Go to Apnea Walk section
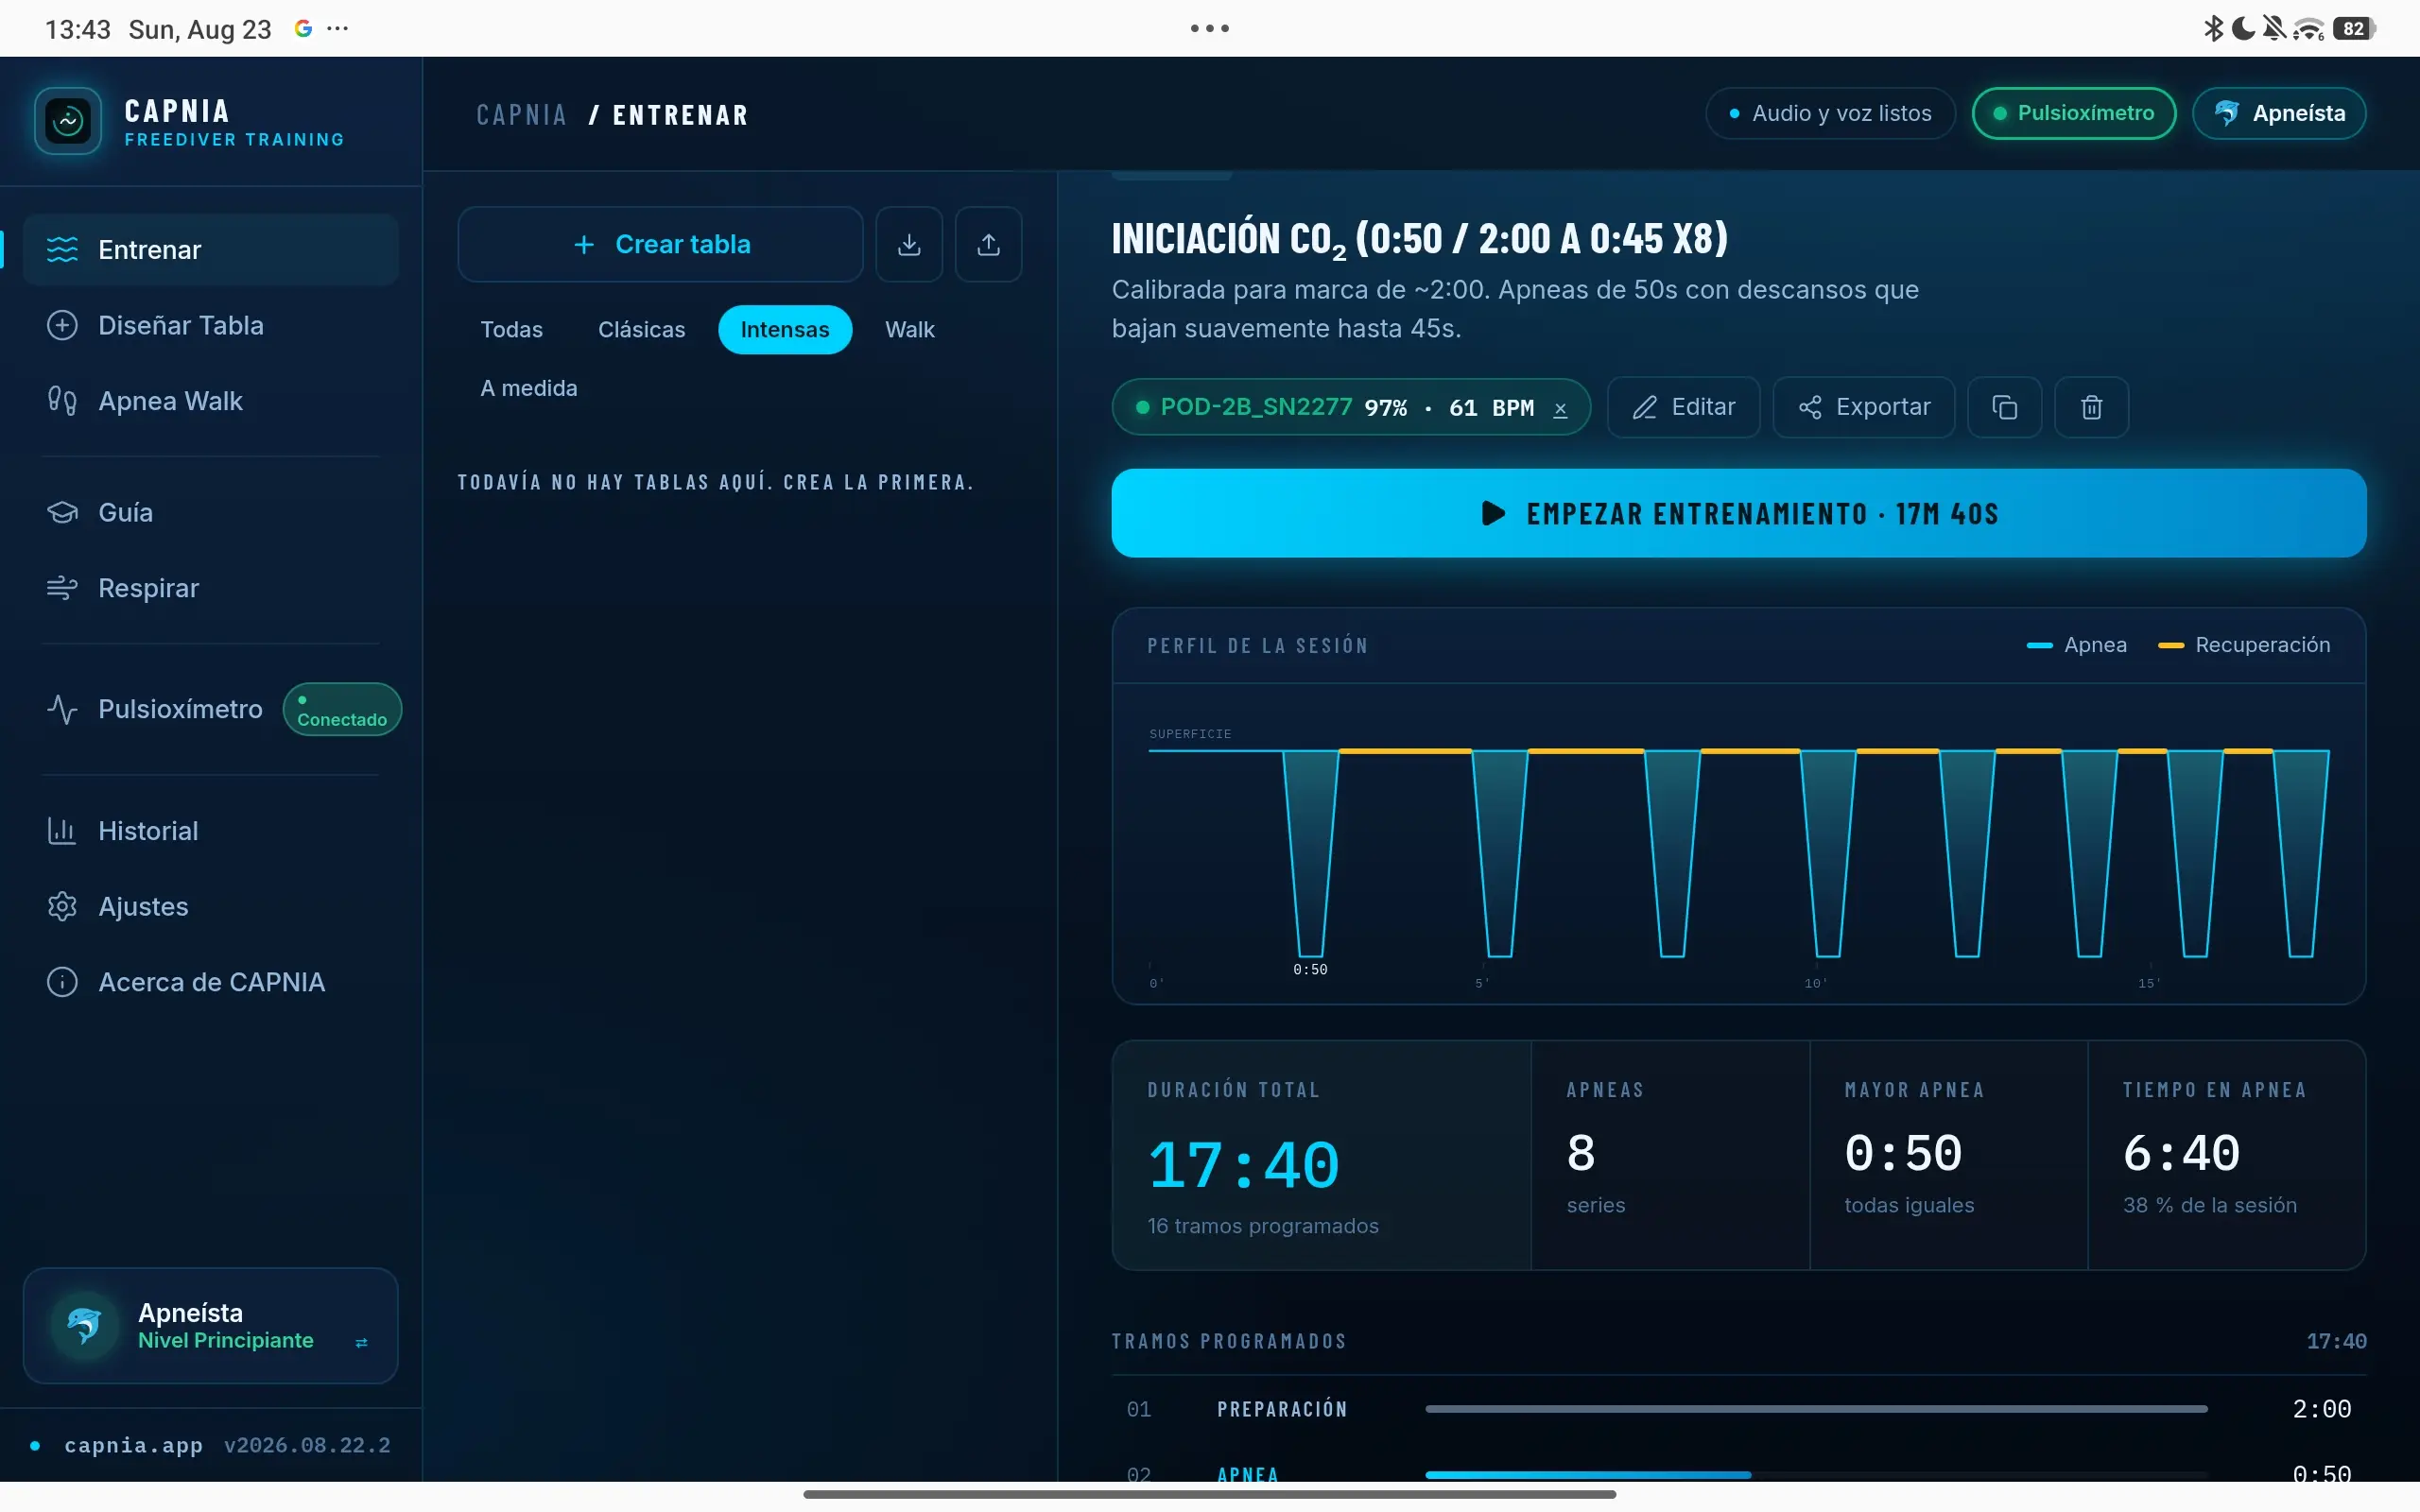This screenshot has width=2420, height=1512. click(211, 401)
